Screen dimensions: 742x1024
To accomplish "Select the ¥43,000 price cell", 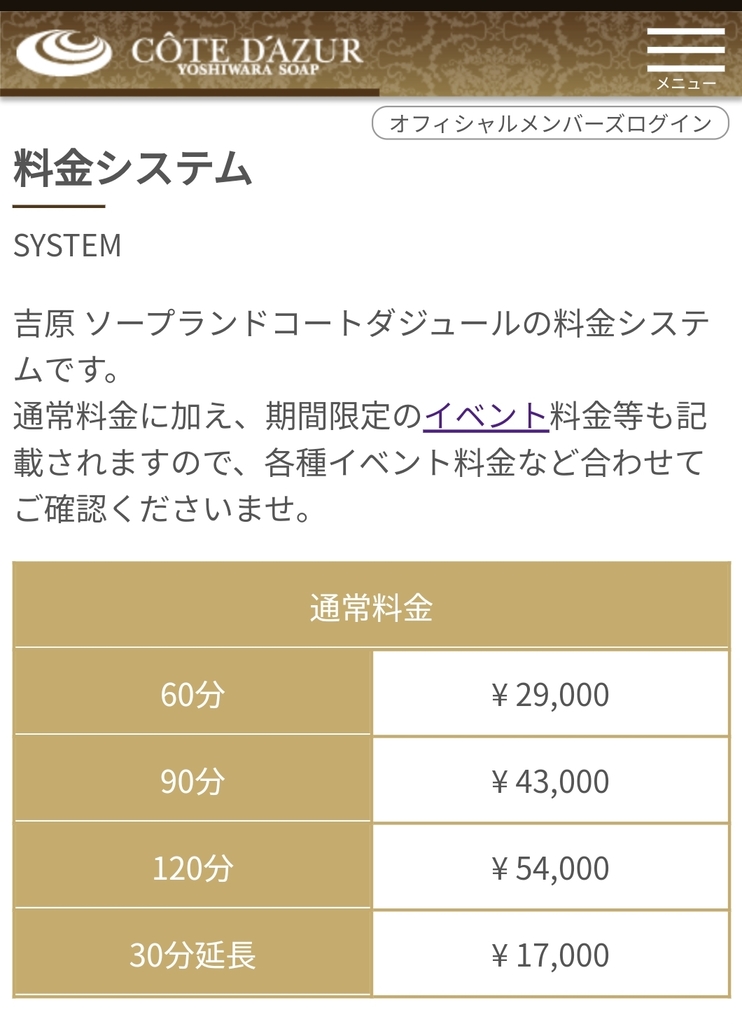I will pyautogui.click(x=550, y=781).
